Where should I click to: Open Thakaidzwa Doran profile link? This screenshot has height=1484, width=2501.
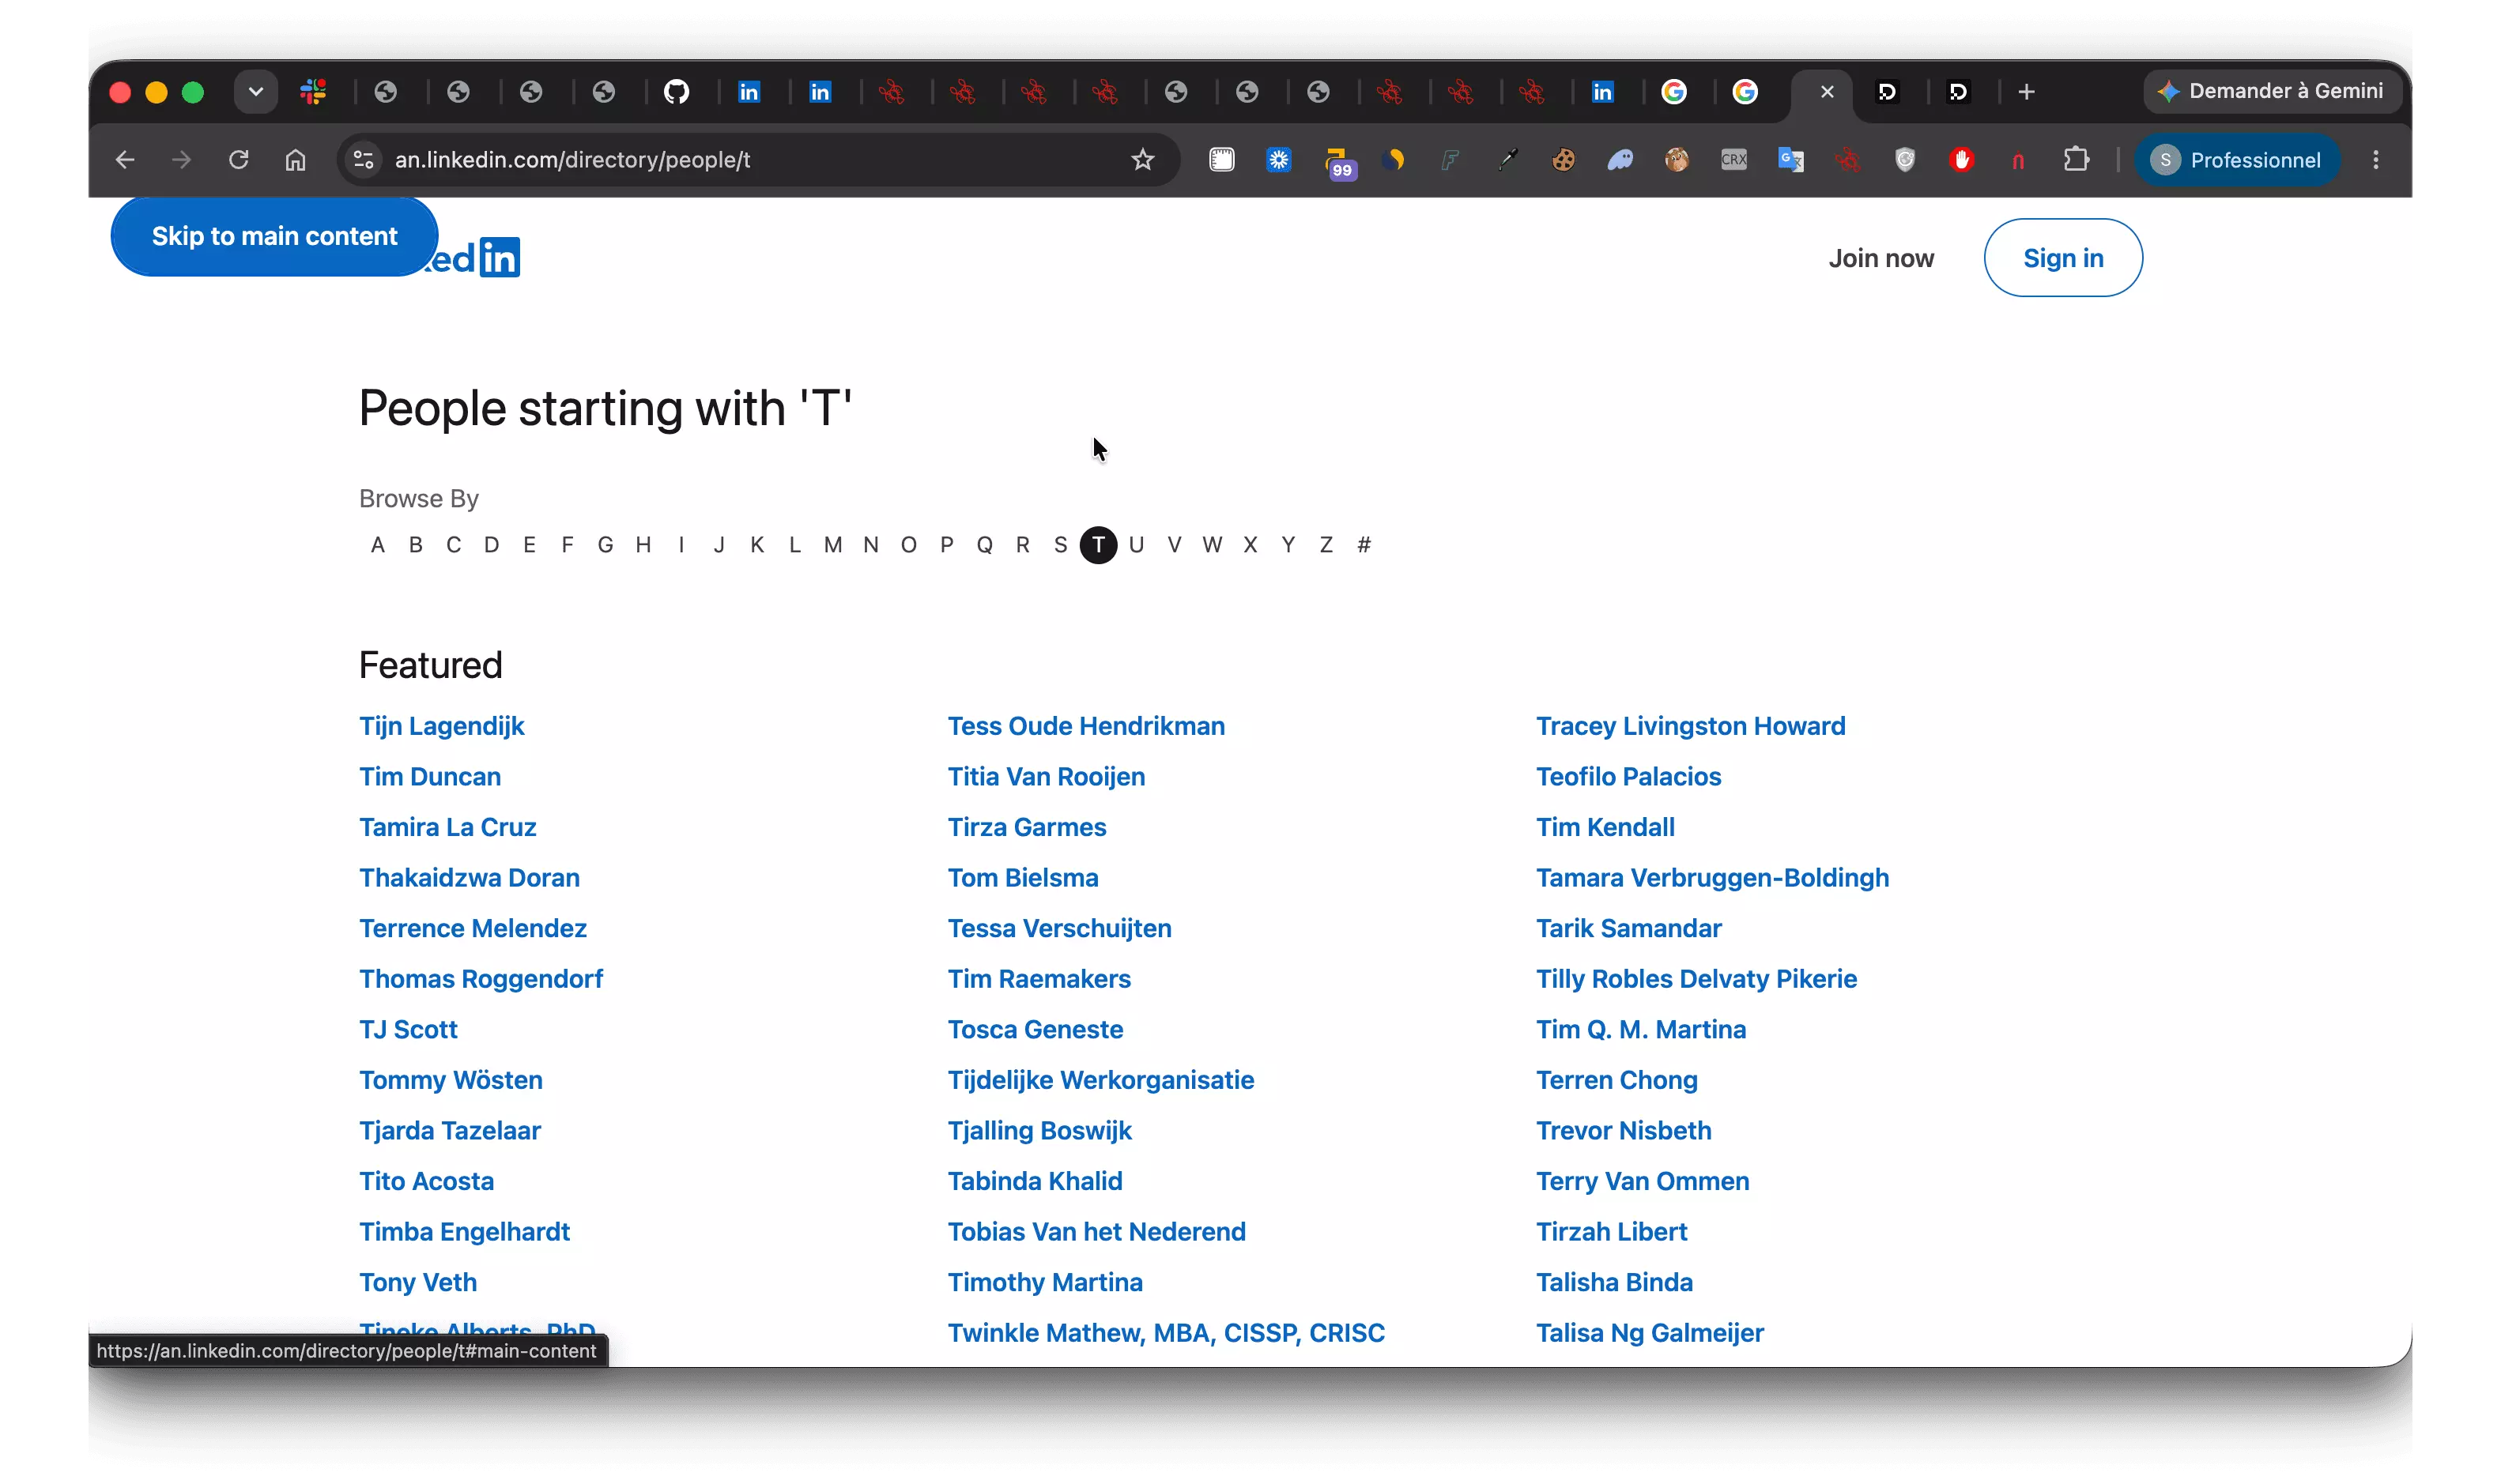[x=469, y=877]
